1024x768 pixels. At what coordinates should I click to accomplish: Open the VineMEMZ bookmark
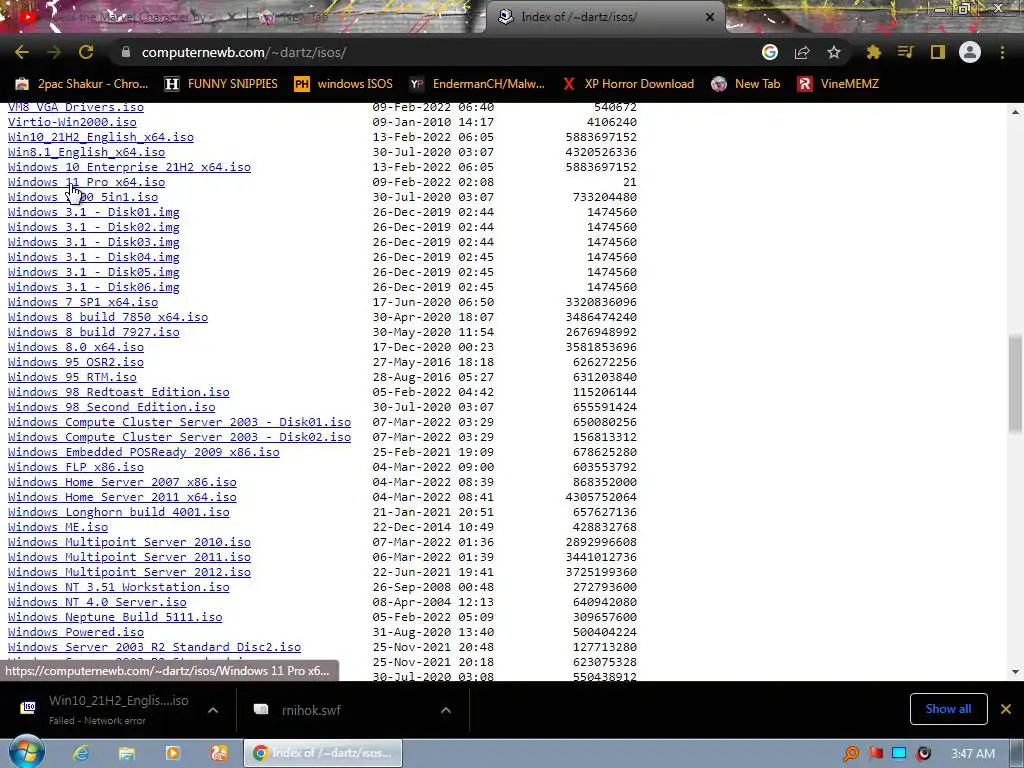coord(839,84)
